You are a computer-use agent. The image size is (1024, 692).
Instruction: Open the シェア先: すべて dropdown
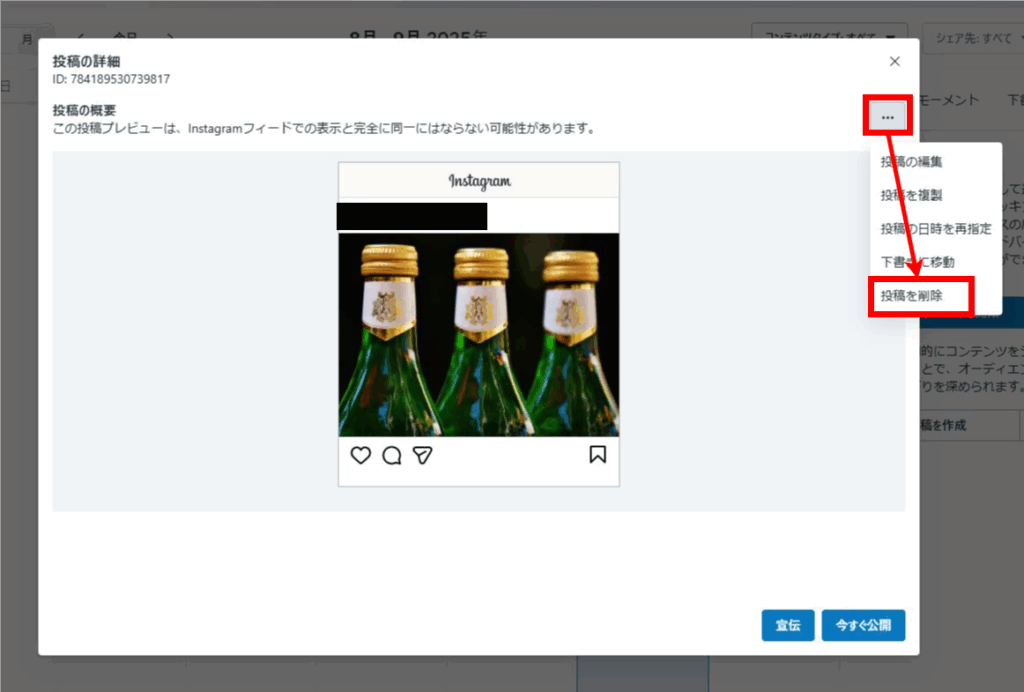point(972,37)
